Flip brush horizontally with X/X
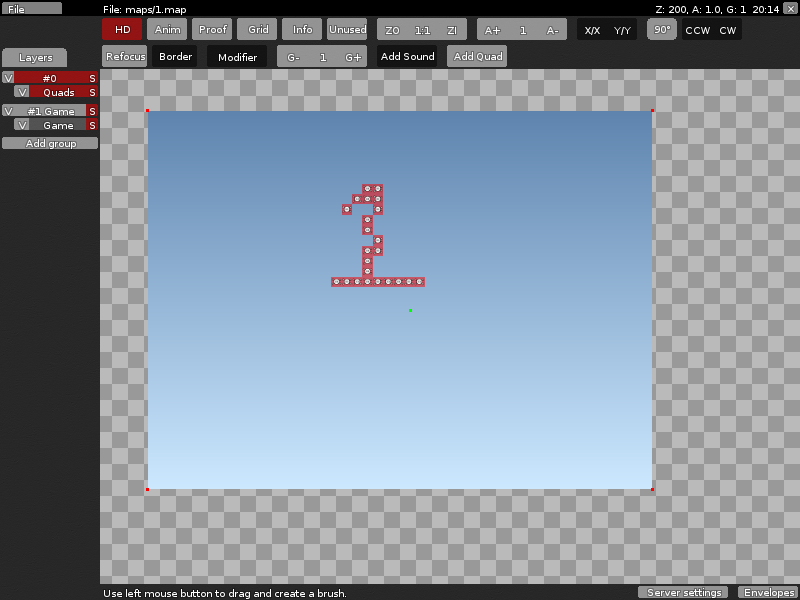Viewport: 800px width, 600px height. pyautogui.click(x=592, y=30)
